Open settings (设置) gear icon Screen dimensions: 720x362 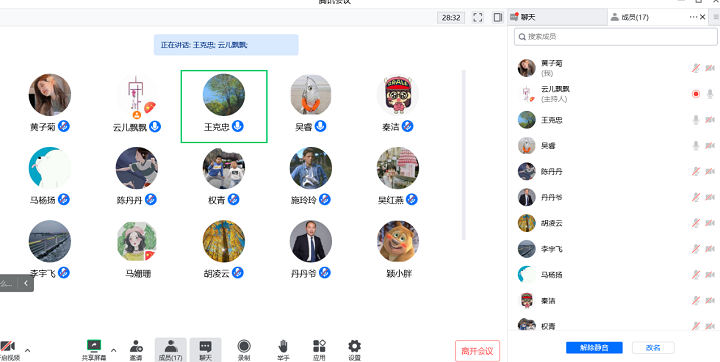354,350
